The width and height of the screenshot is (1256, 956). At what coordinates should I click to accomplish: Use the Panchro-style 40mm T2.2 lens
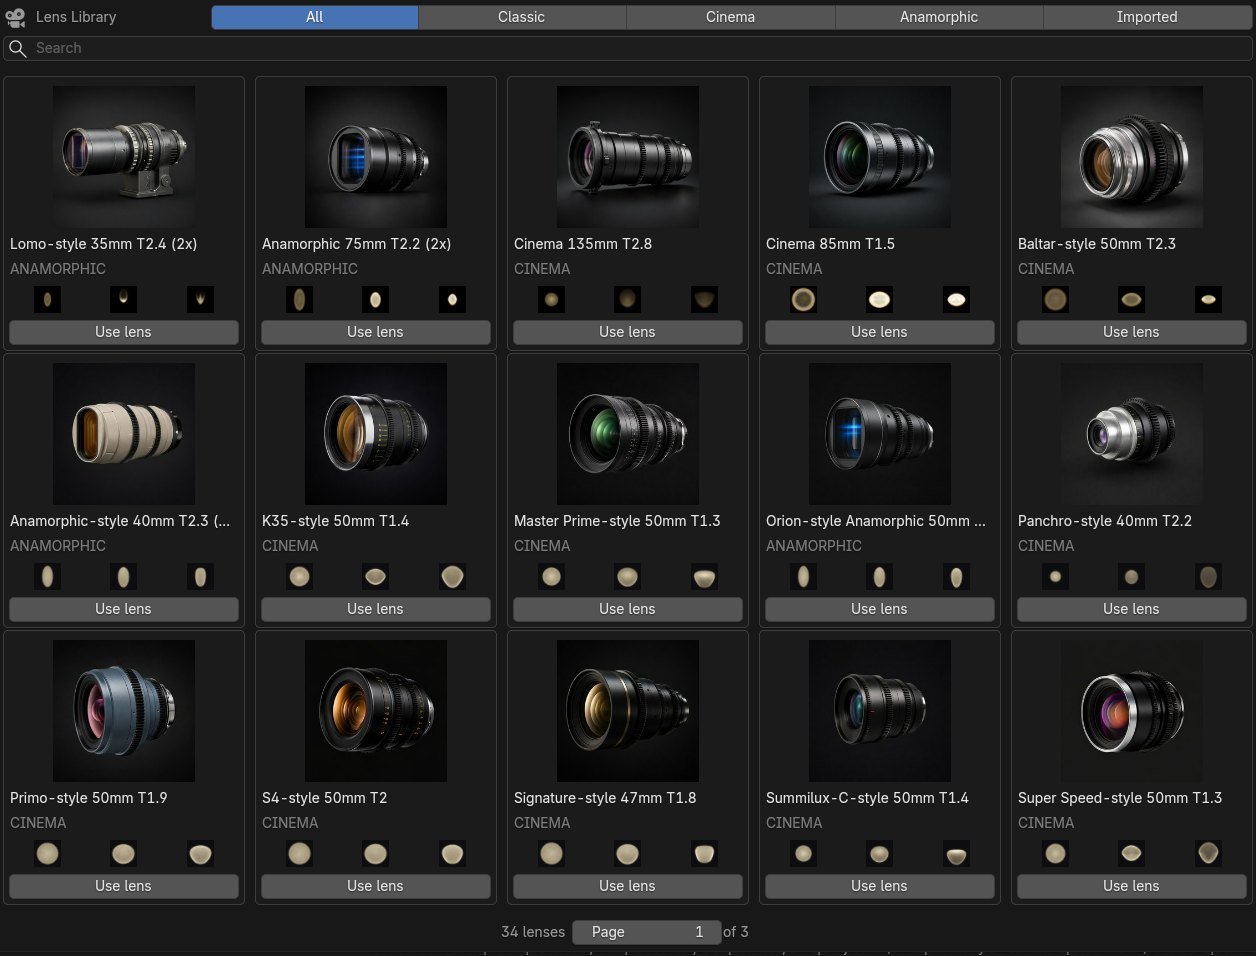[1132, 609]
